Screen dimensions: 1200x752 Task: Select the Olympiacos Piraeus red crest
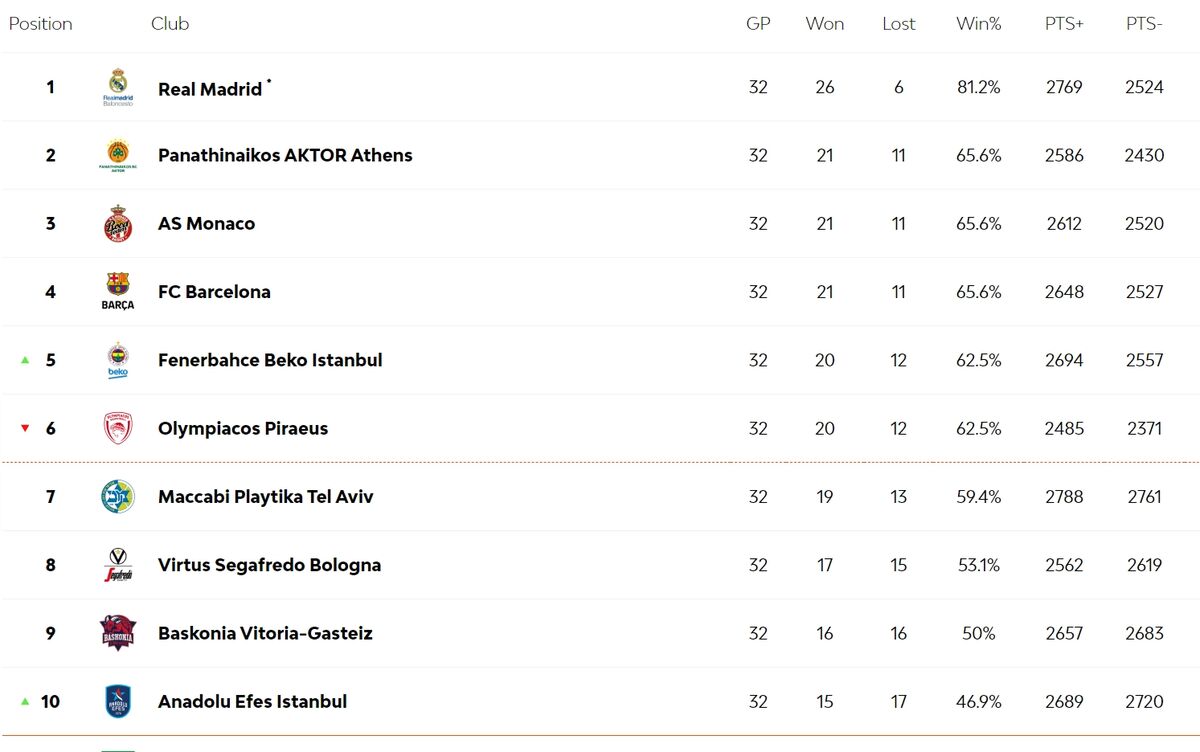(x=118, y=428)
